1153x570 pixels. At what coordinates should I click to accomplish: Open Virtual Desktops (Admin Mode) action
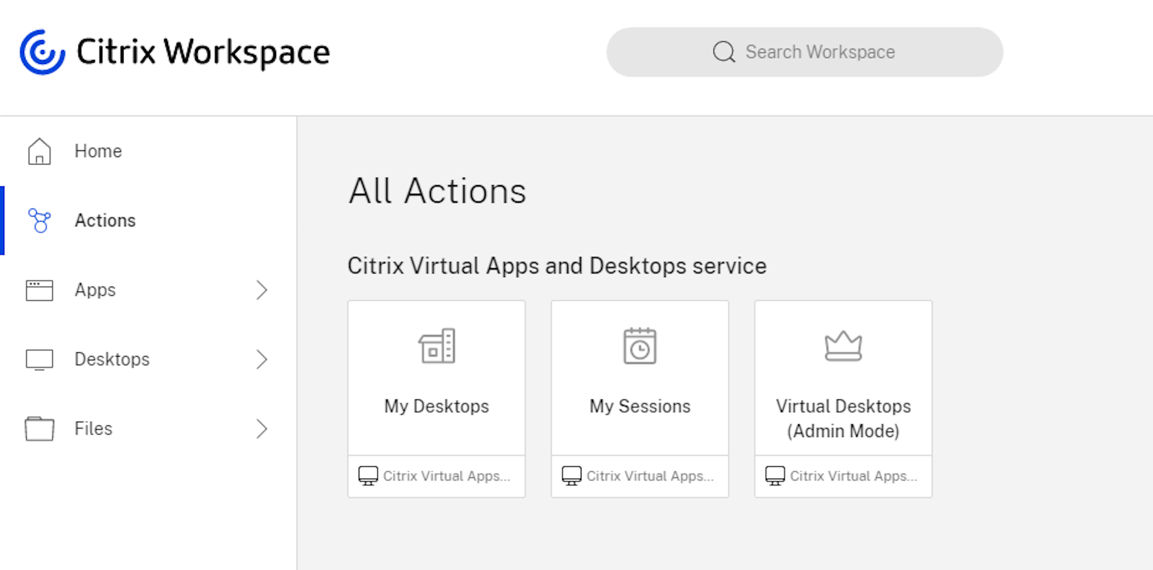pos(843,419)
